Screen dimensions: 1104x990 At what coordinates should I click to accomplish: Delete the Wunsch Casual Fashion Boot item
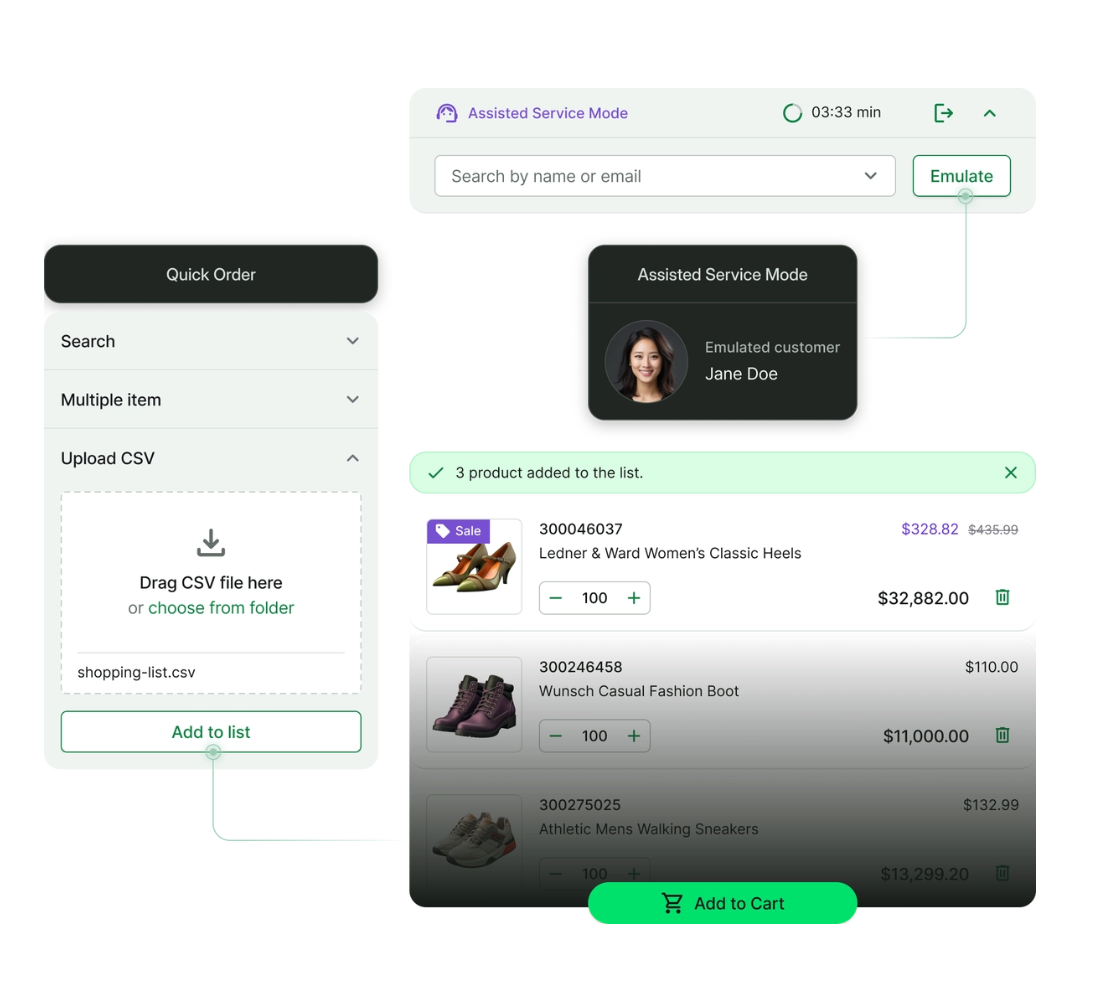tap(1003, 735)
